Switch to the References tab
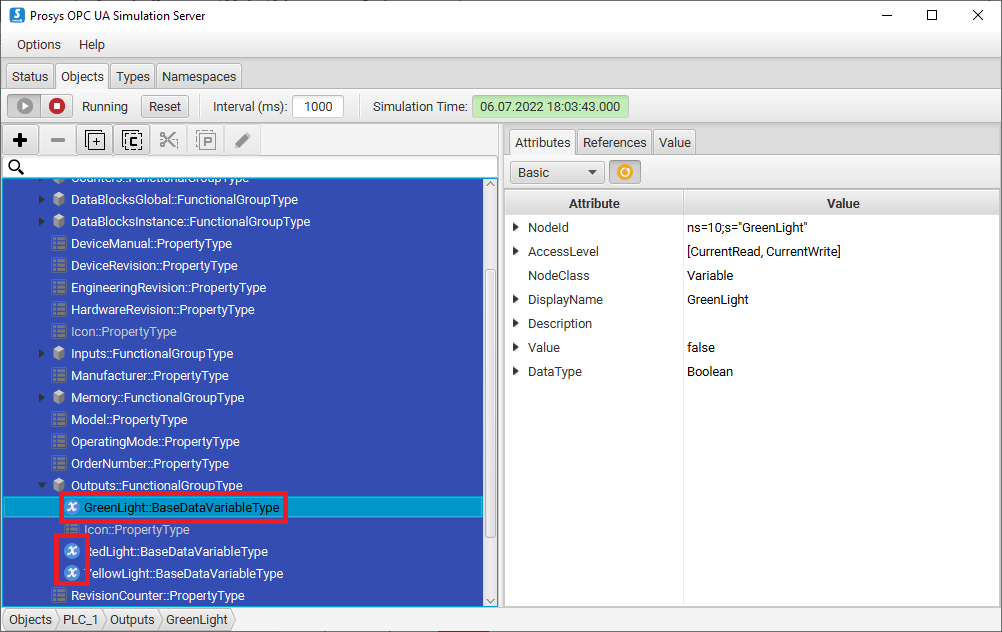 click(615, 142)
